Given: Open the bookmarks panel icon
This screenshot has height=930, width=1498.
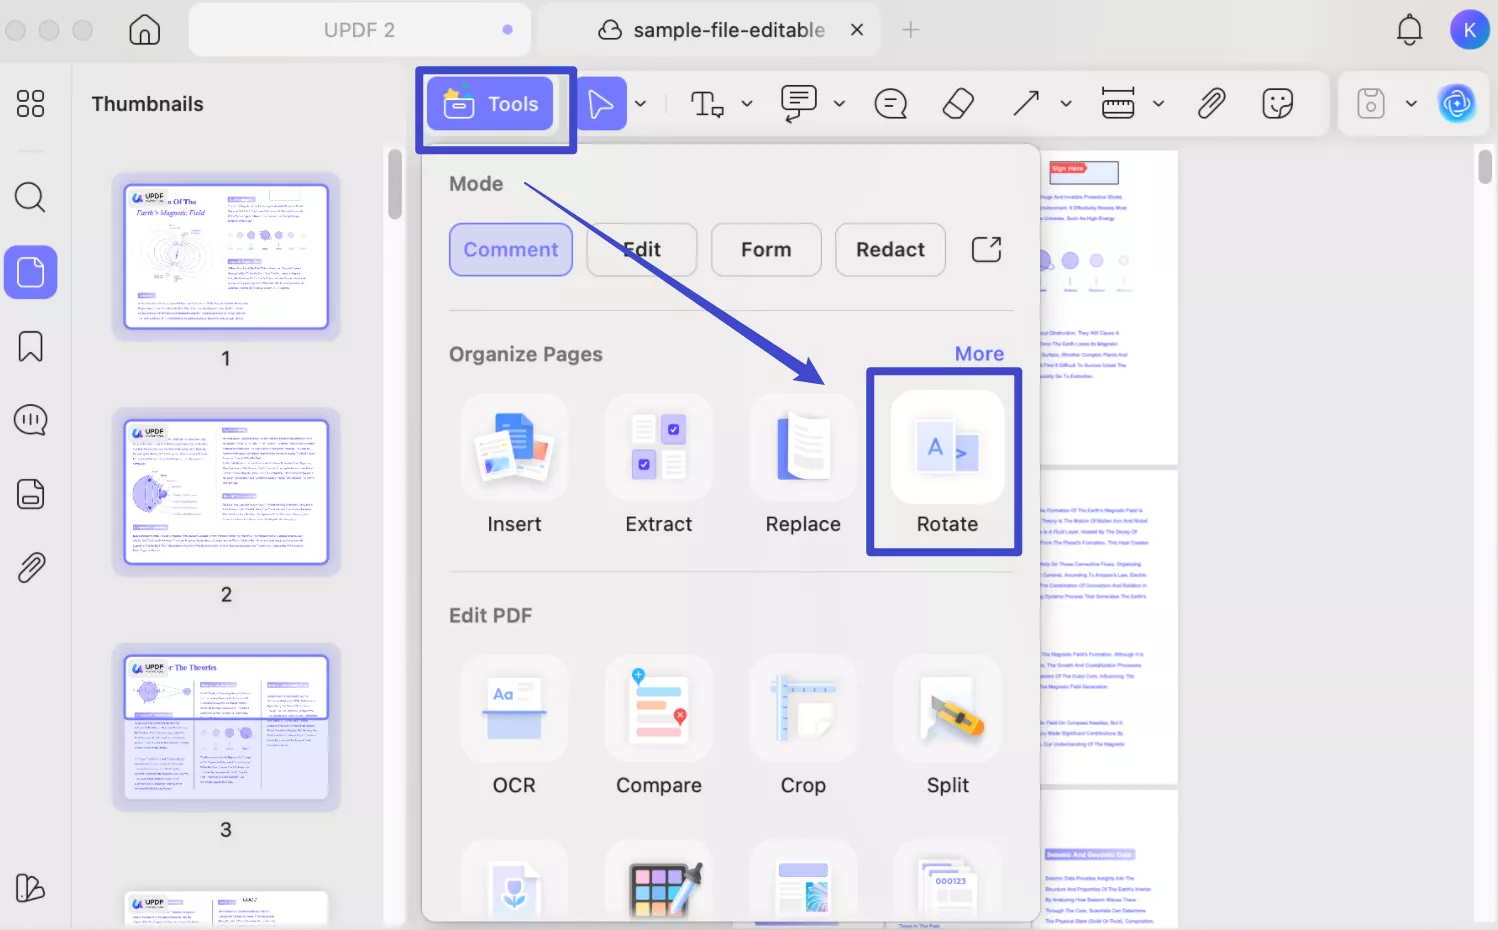Looking at the screenshot, I should (30, 346).
